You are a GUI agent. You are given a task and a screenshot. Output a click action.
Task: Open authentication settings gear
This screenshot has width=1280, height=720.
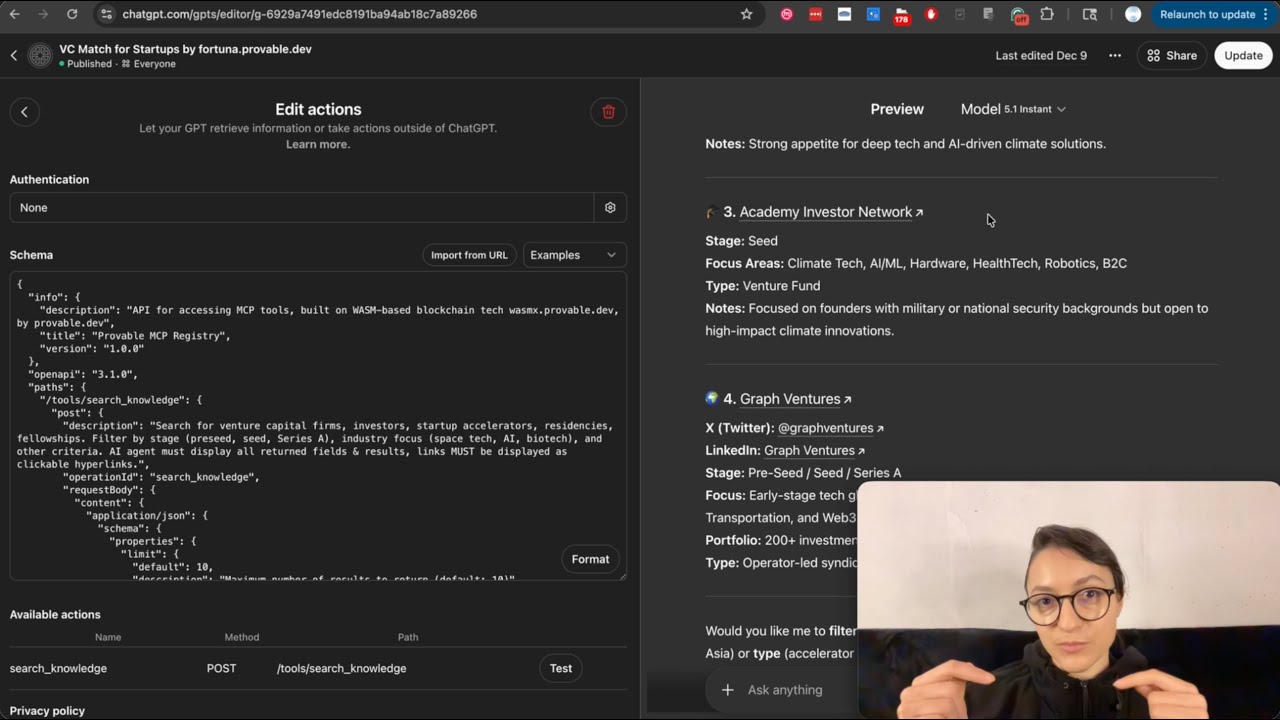610,208
